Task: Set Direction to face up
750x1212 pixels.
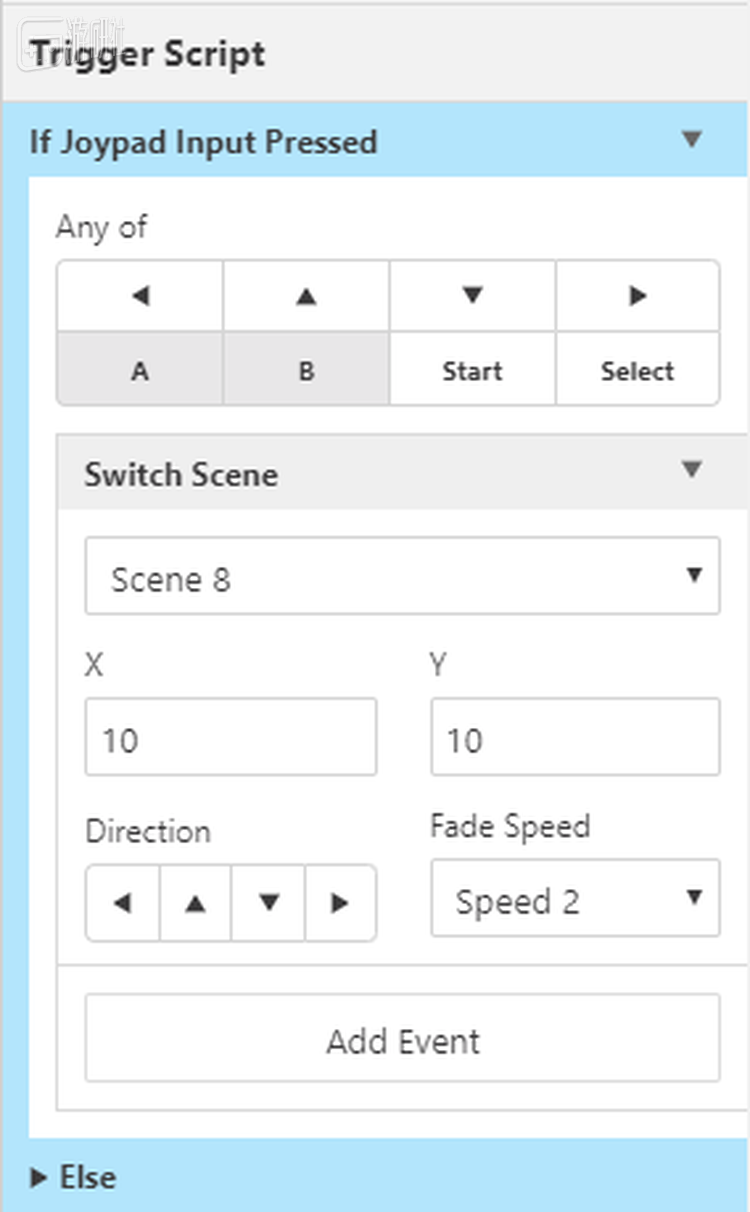Action: coord(195,903)
